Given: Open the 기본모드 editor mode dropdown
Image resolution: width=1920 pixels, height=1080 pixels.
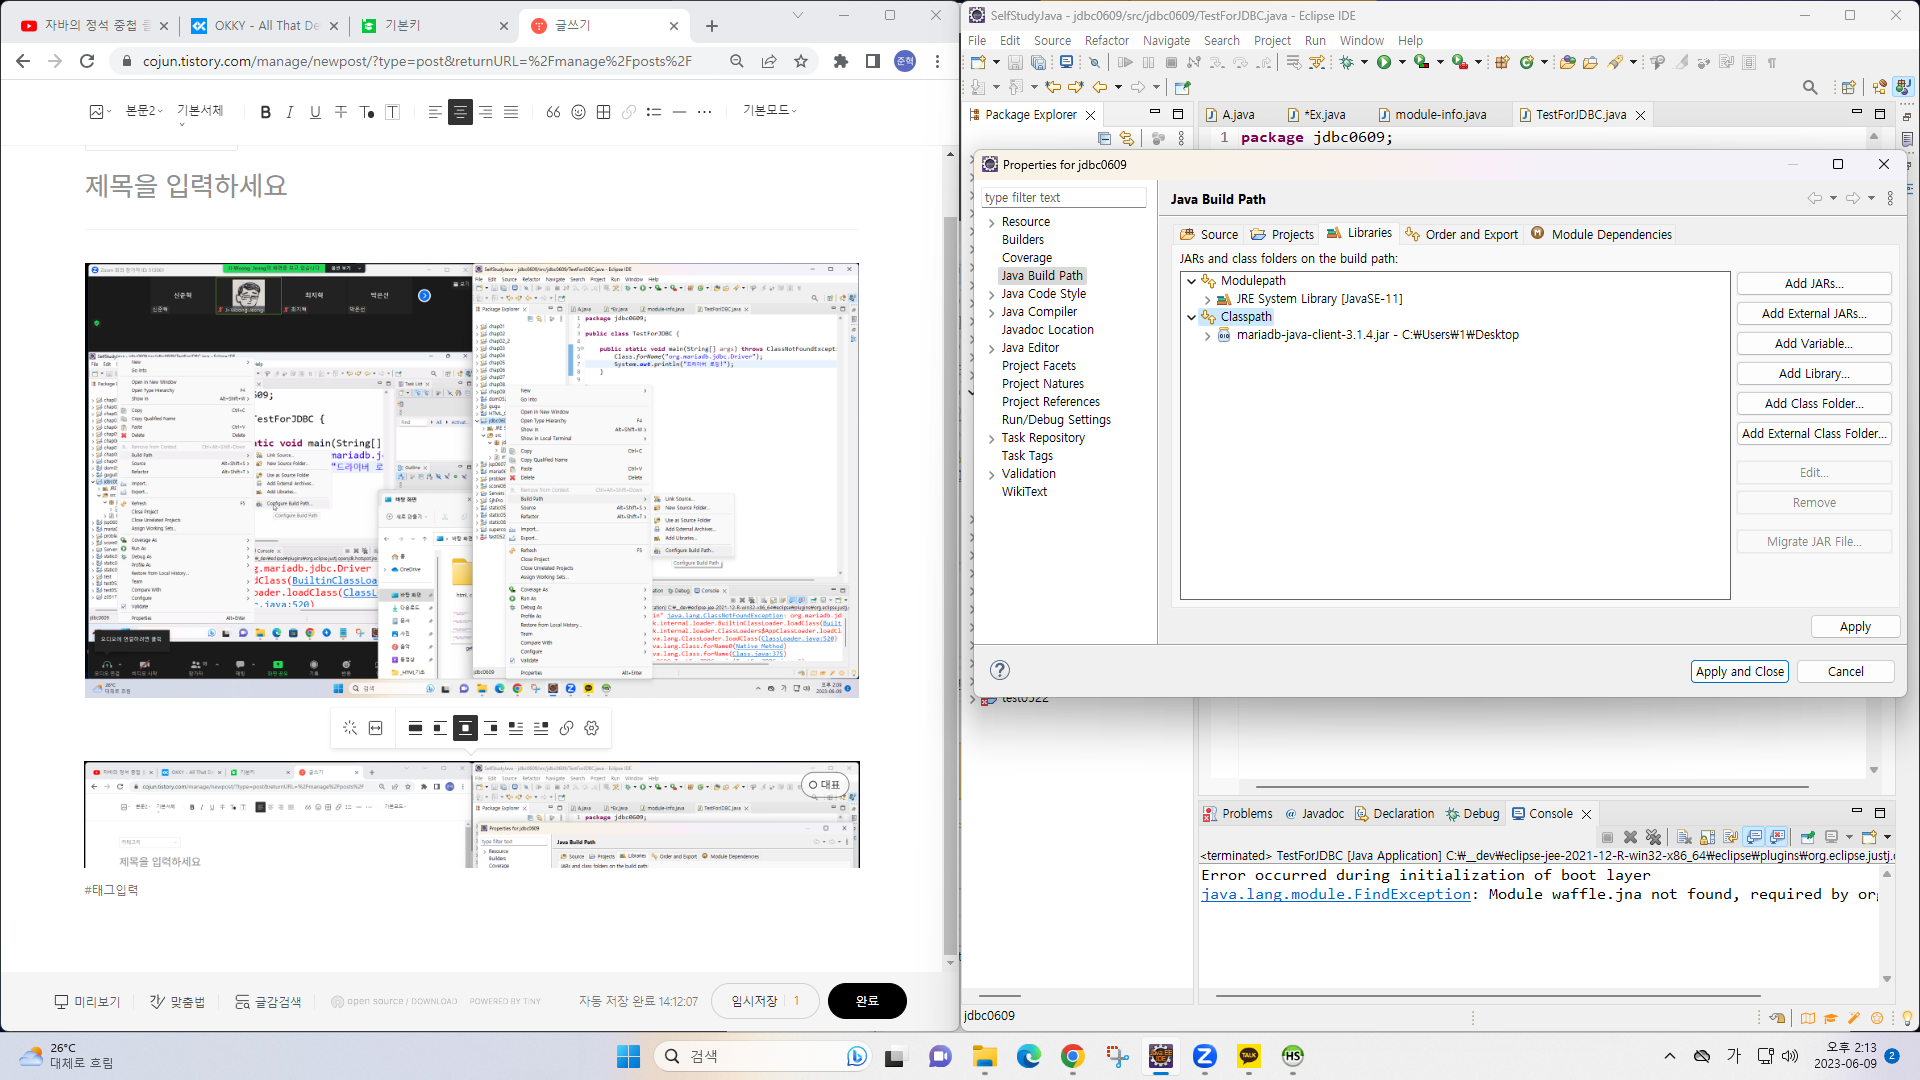Looking at the screenshot, I should tap(769, 110).
